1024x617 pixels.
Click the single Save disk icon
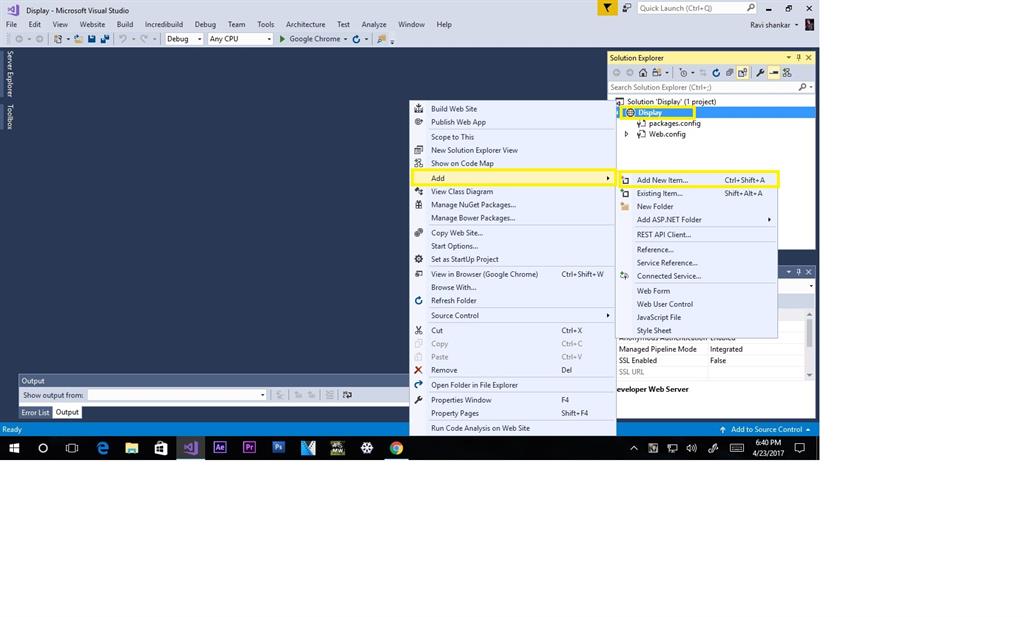click(91, 39)
